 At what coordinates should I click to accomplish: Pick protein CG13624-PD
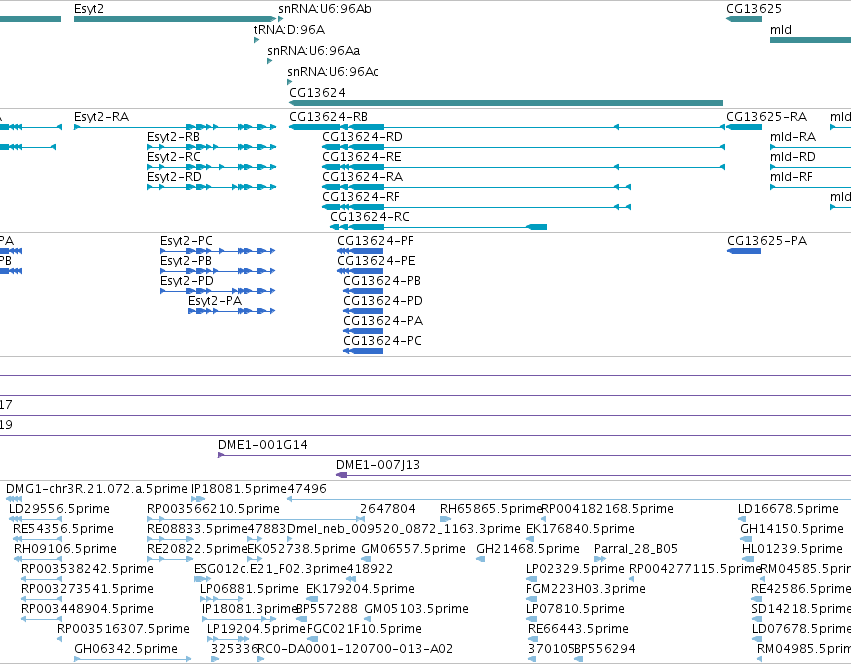[383, 301]
